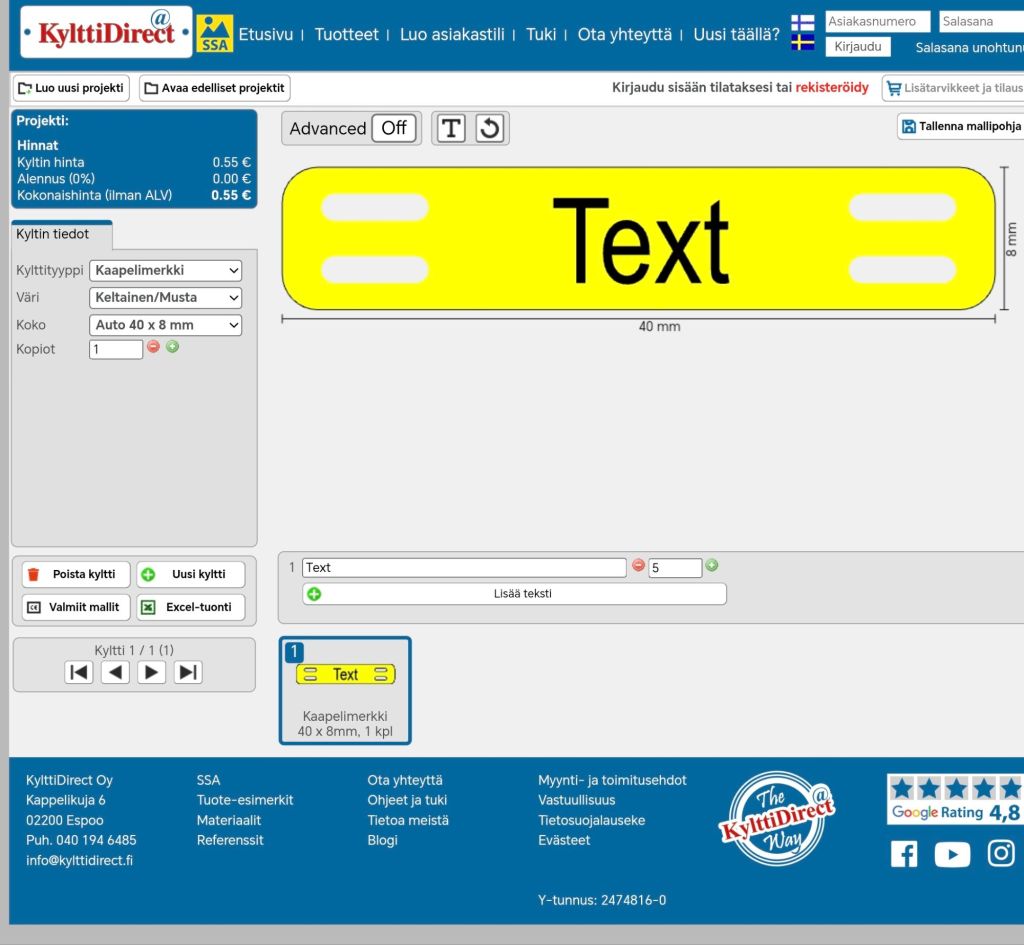Click the rotate/reset arrow icon

[x=489, y=128]
